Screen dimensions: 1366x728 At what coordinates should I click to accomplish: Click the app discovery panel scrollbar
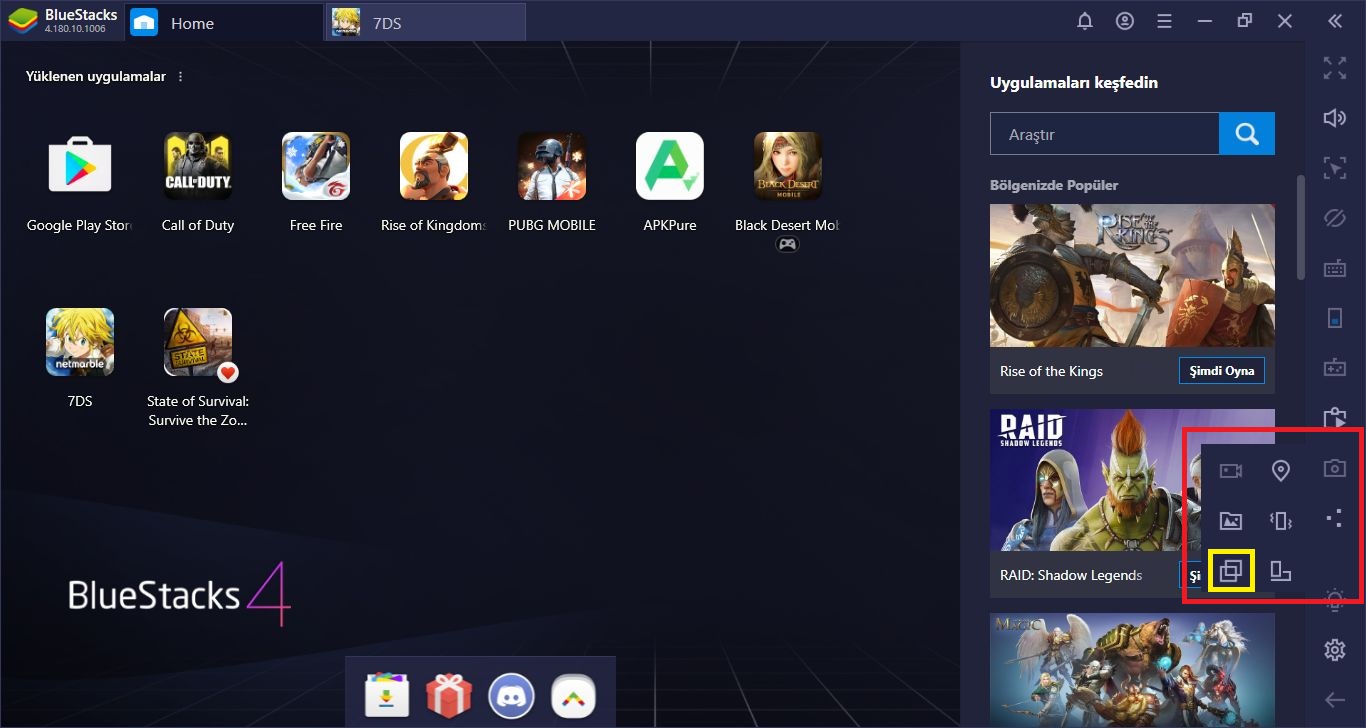1301,228
